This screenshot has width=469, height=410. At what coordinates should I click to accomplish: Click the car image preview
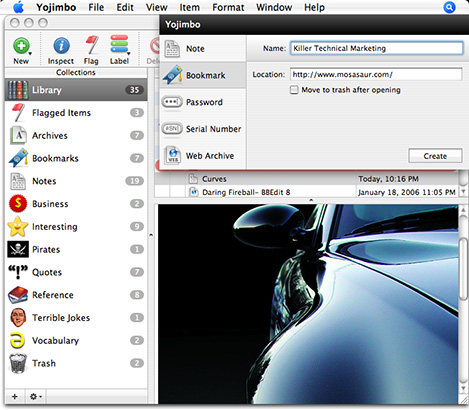click(x=308, y=304)
